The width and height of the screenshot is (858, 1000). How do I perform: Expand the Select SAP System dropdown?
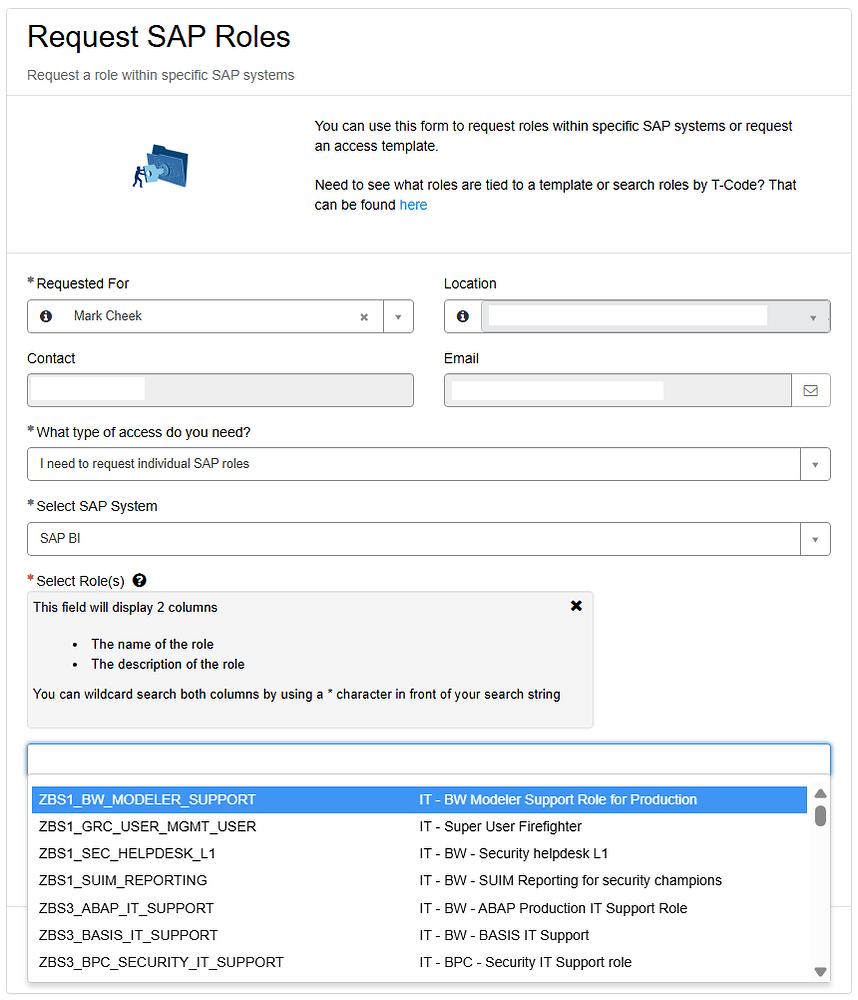click(815, 538)
